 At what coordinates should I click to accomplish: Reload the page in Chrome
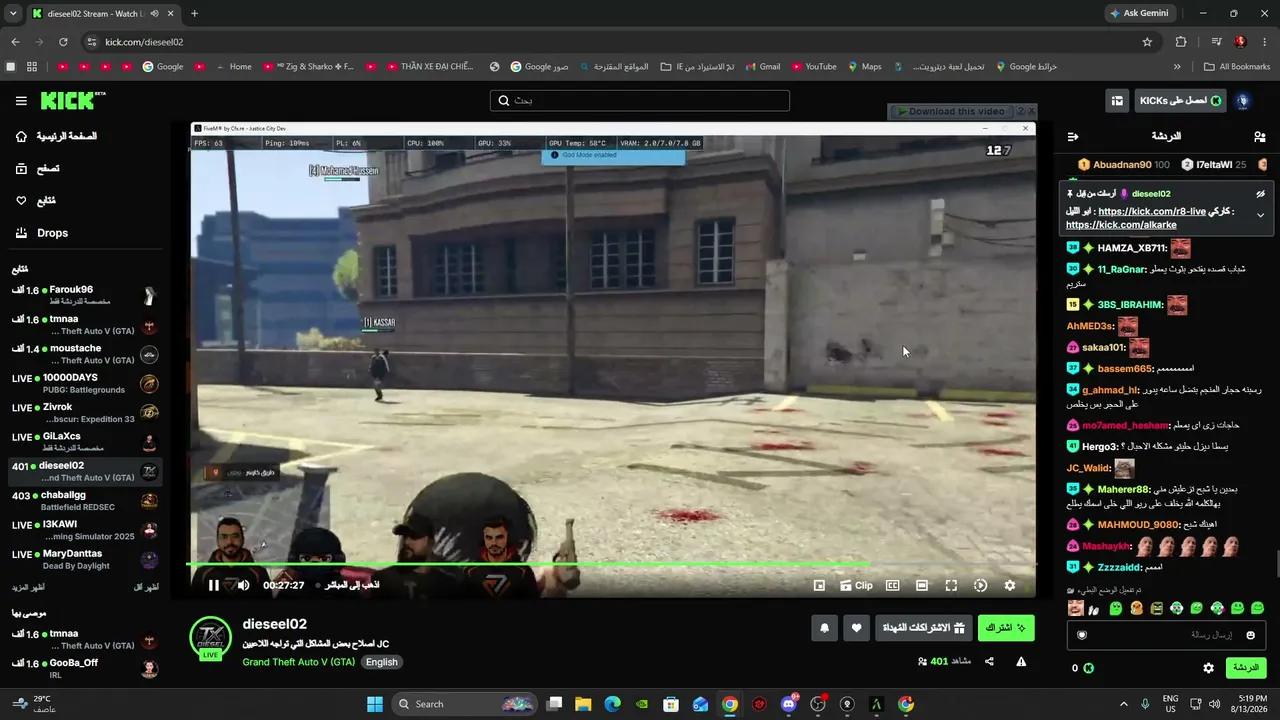63,42
